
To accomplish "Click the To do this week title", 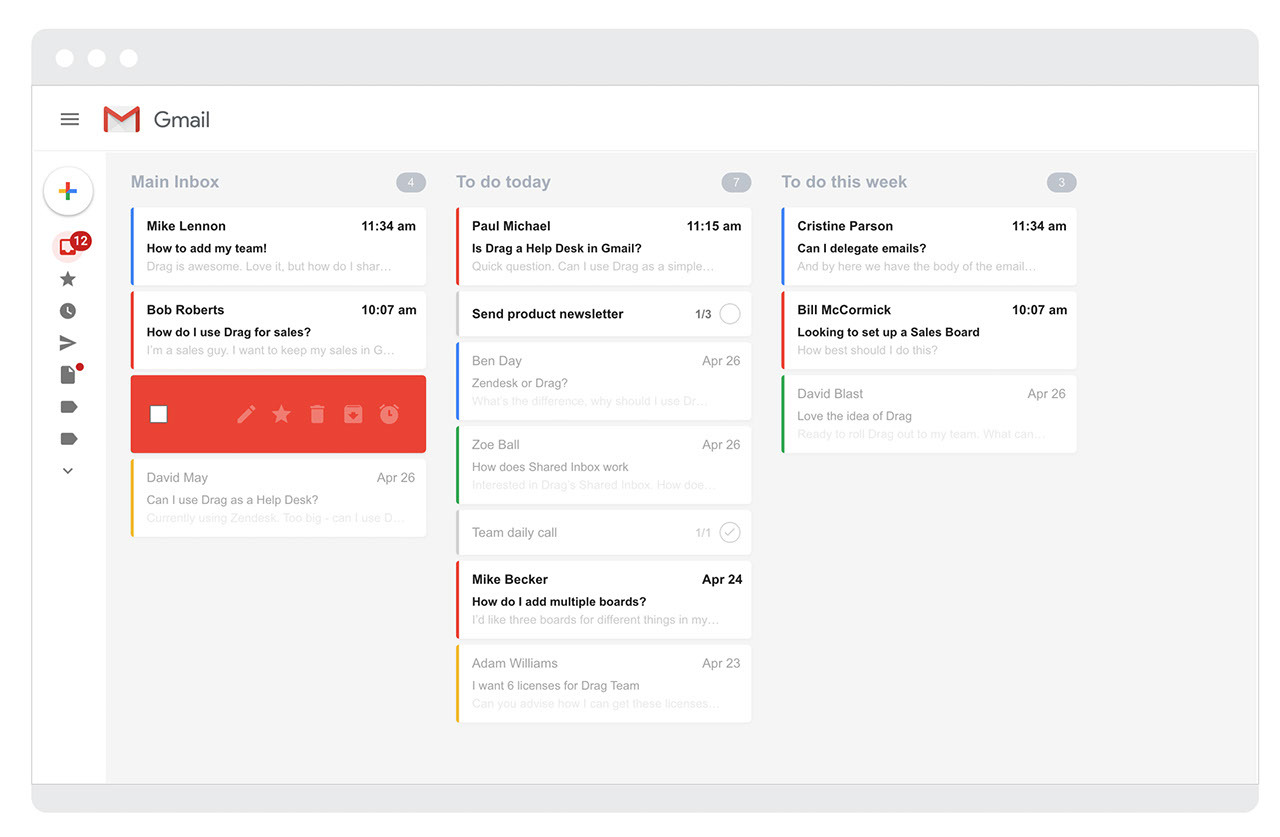I will 844,182.
